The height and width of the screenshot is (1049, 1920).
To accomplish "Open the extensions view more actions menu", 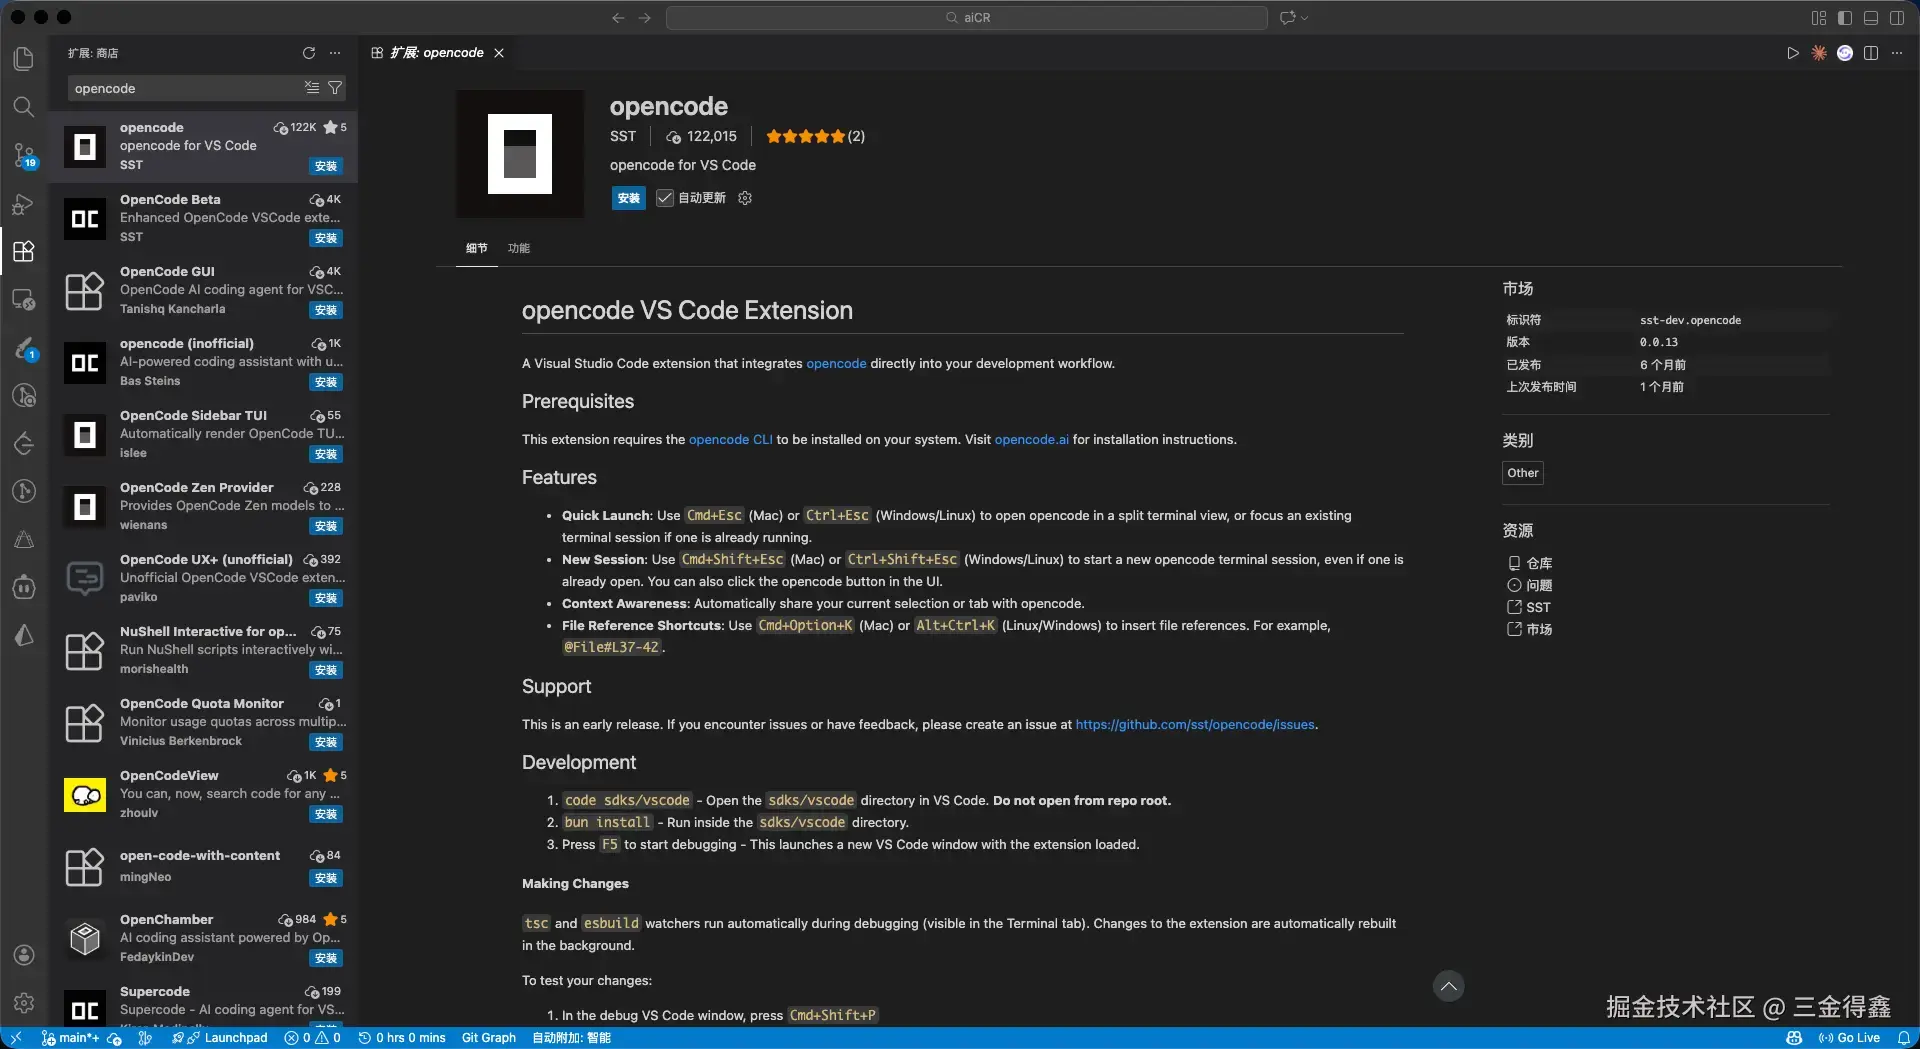I will coord(335,53).
